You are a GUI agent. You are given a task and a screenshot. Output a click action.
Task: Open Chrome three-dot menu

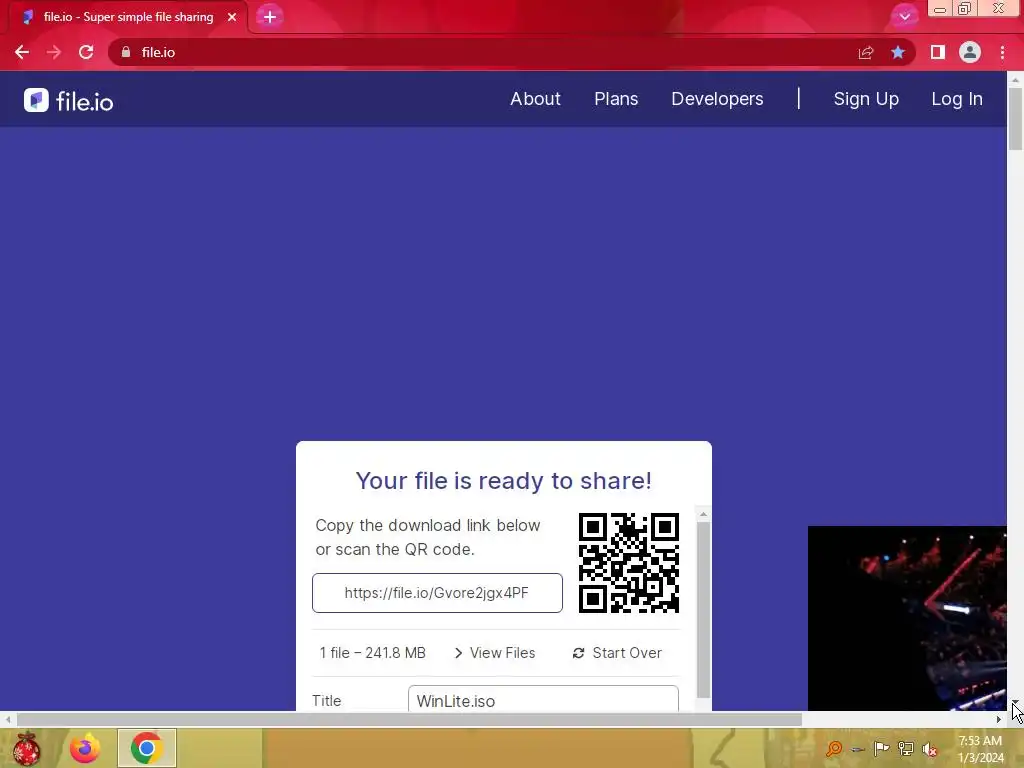click(1002, 52)
